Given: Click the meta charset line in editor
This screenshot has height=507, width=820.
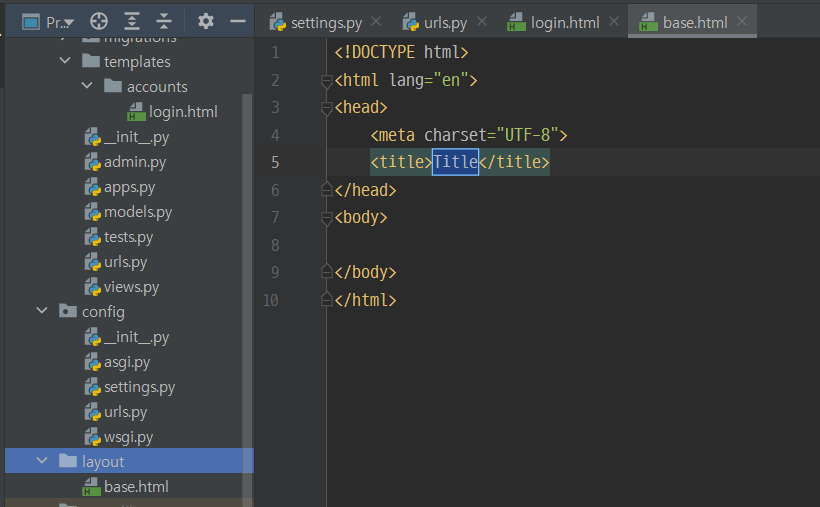Looking at the screenshot, I should pos(469,135).
